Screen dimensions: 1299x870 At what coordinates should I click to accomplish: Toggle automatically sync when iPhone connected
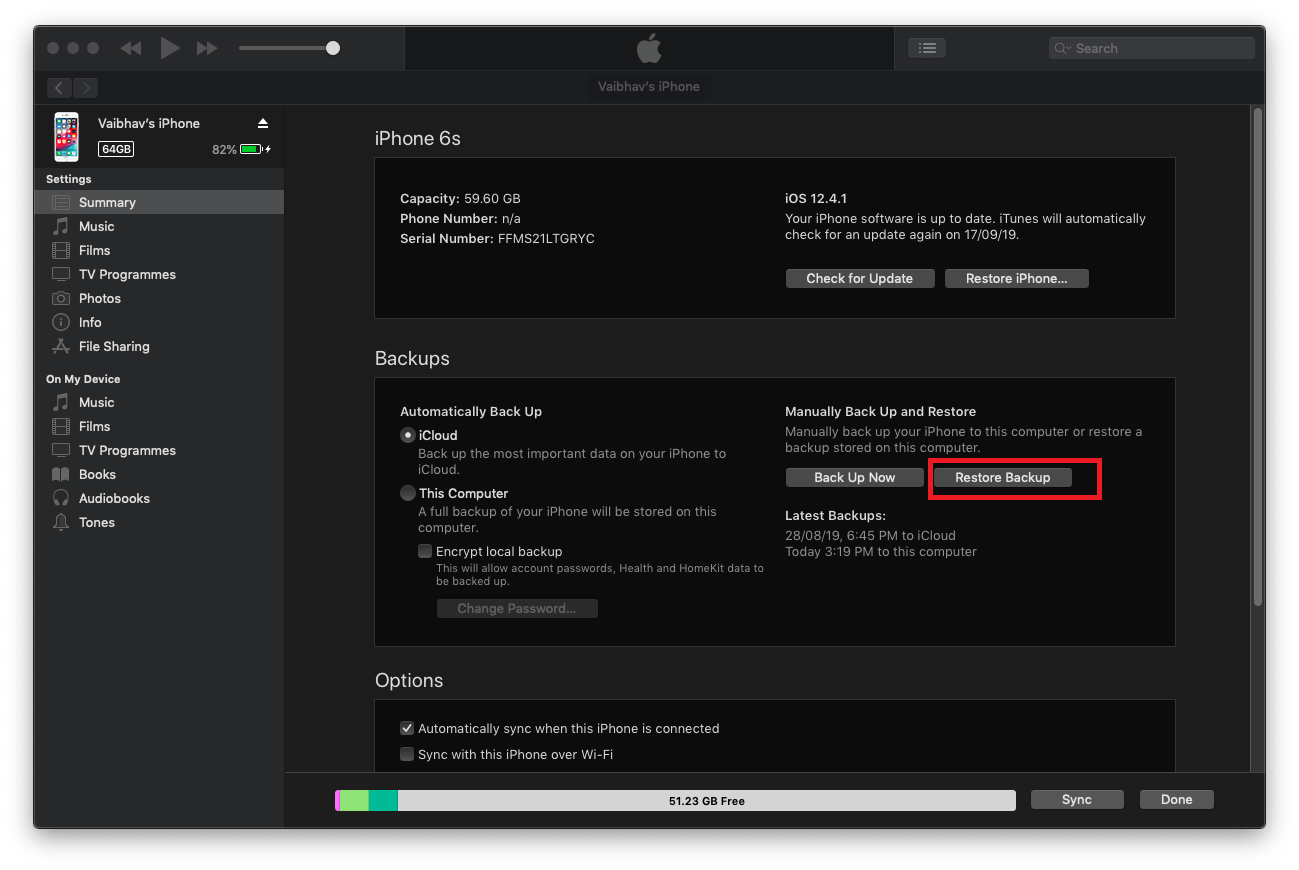407,728
